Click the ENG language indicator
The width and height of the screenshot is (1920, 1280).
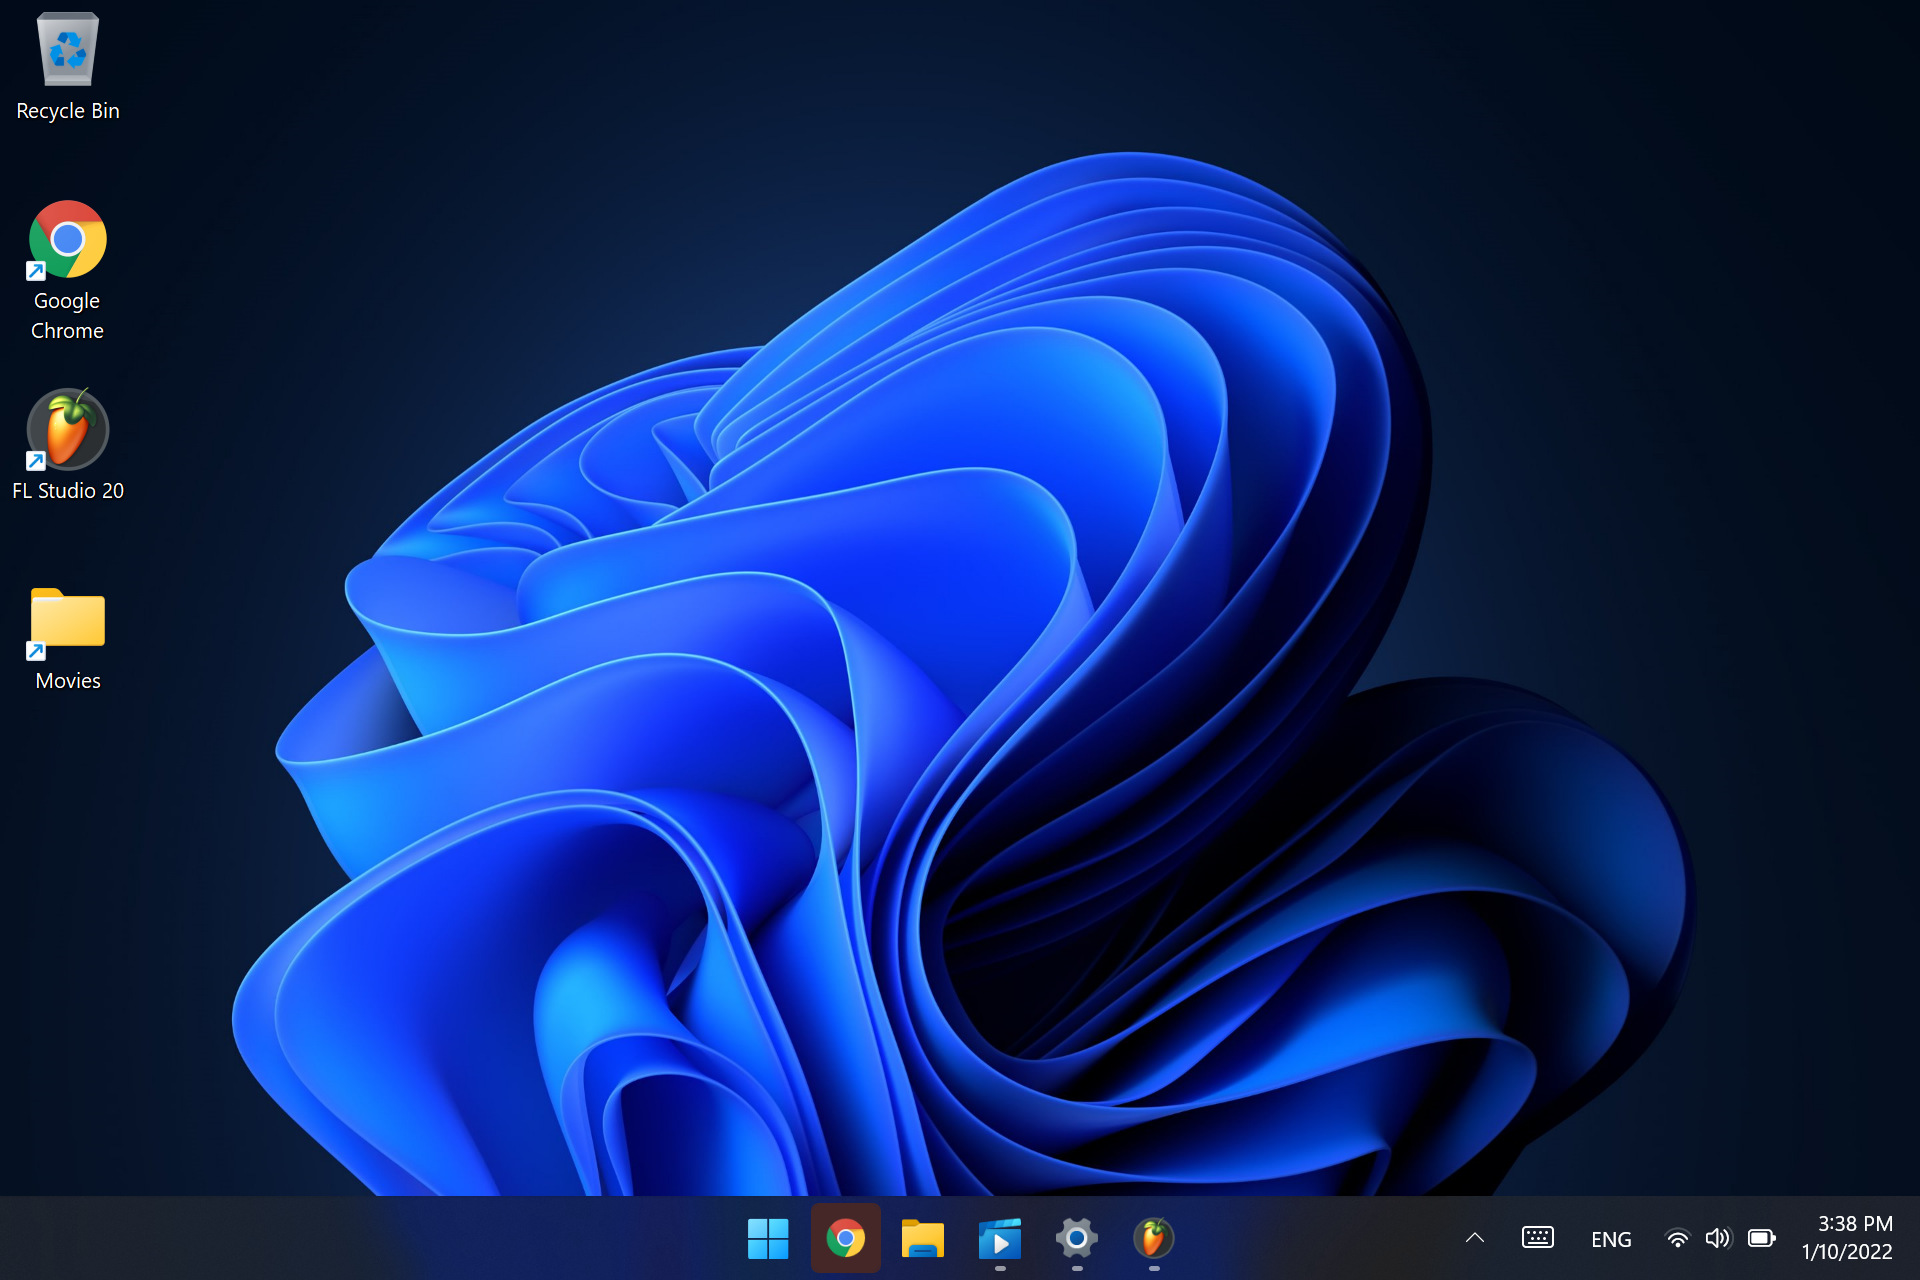coord(1611,1240)
